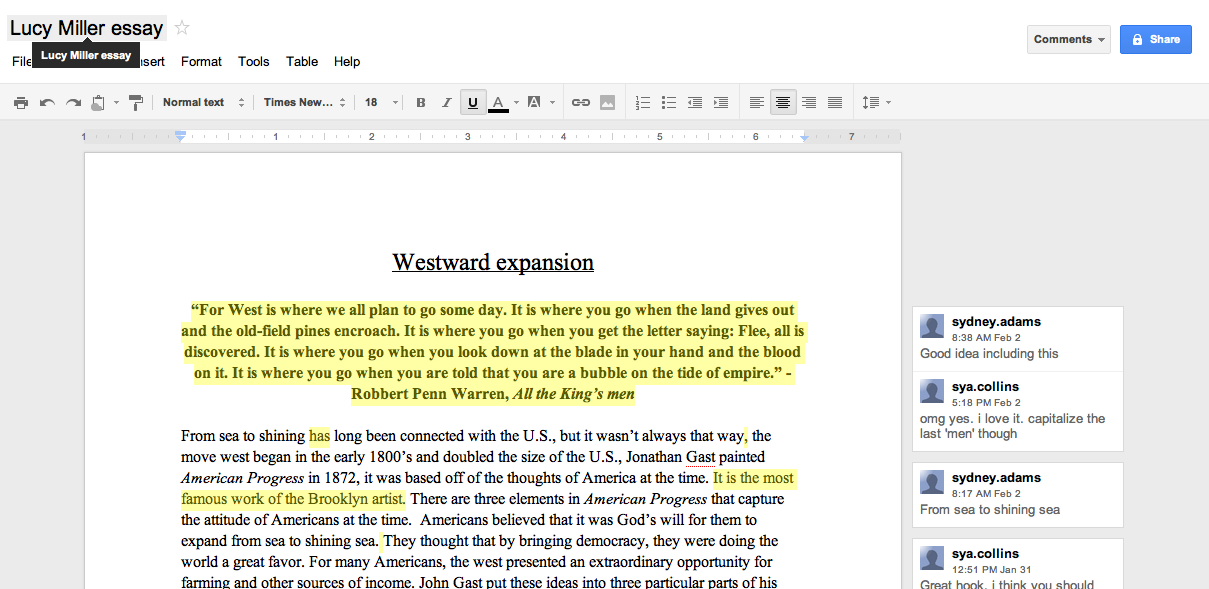The image size is (1209, 589).
Task: Toggle Center align in the toolbar
Action: [783, 102]
